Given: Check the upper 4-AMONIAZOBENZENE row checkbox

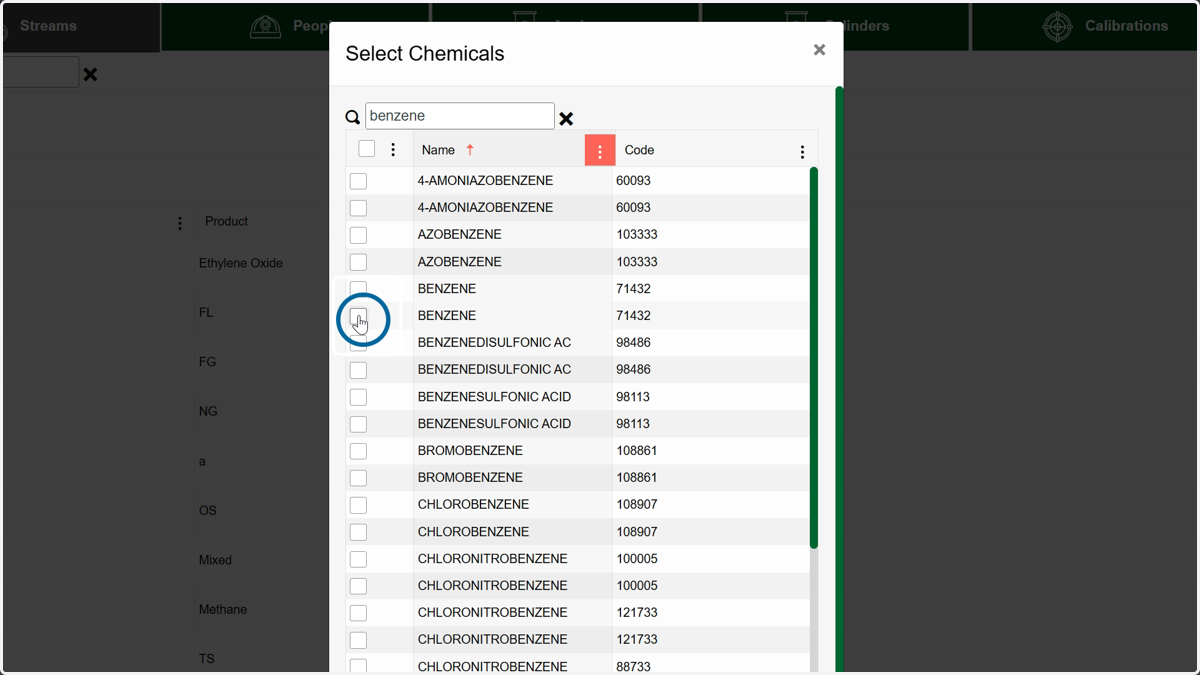Looking at the screenshot, I should [358, 181].
